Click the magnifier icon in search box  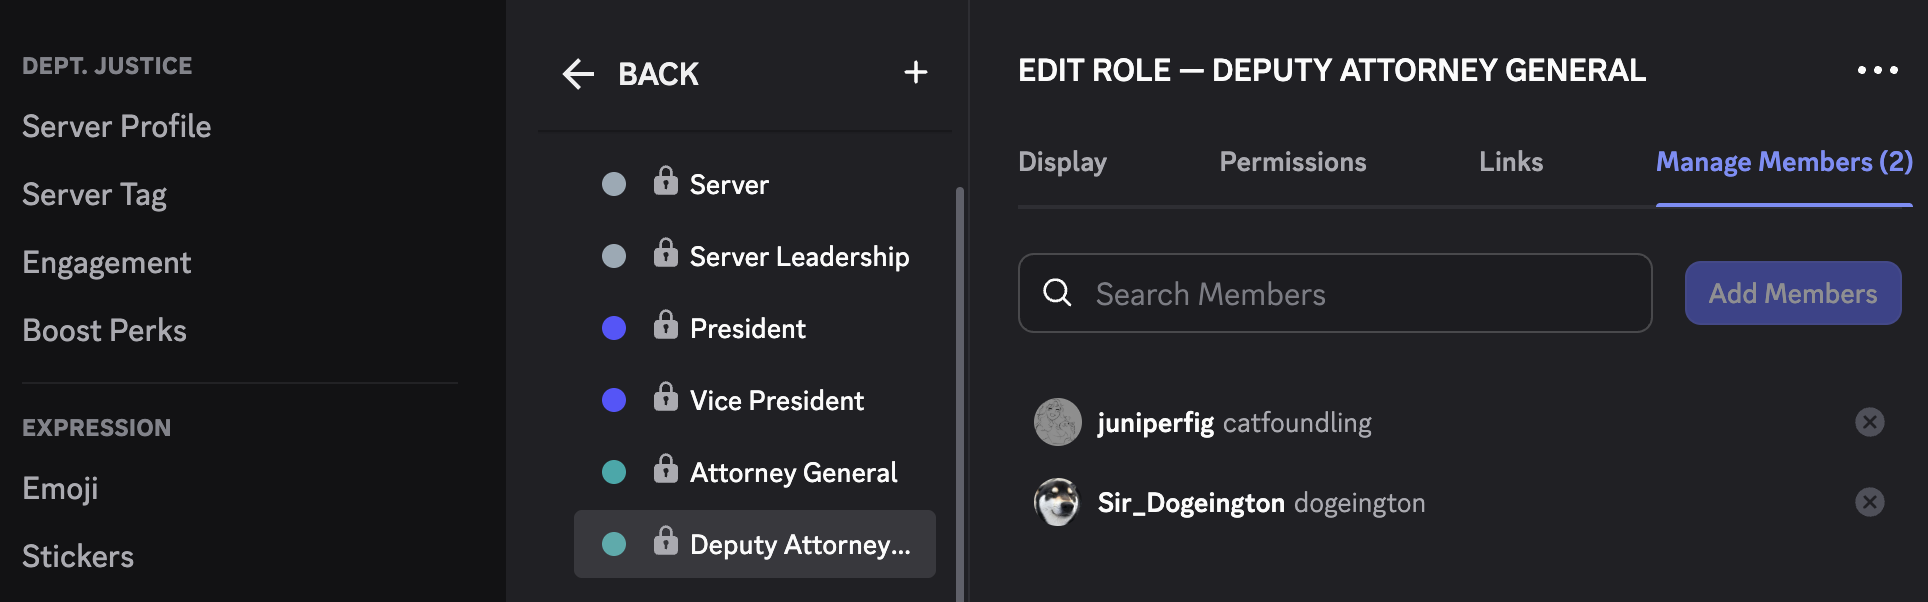1057,293
